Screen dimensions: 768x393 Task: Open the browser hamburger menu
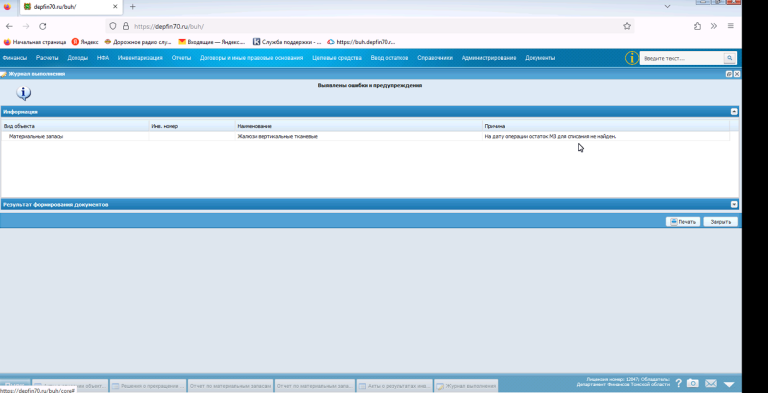point(730,26)
